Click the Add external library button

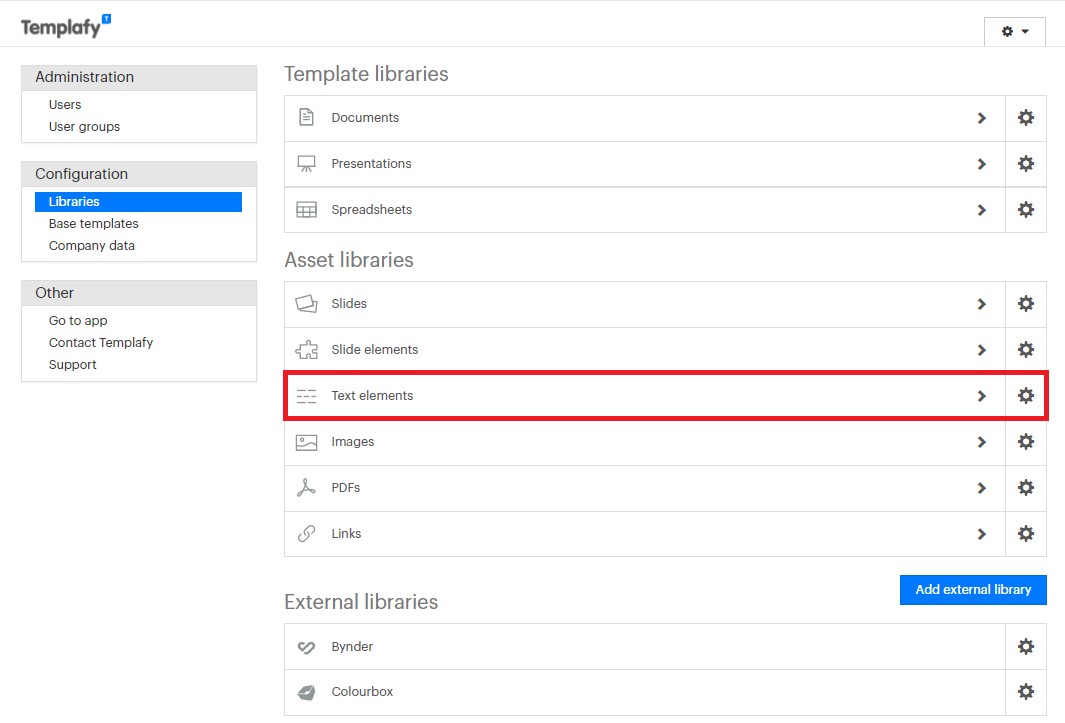coord(972,589)
